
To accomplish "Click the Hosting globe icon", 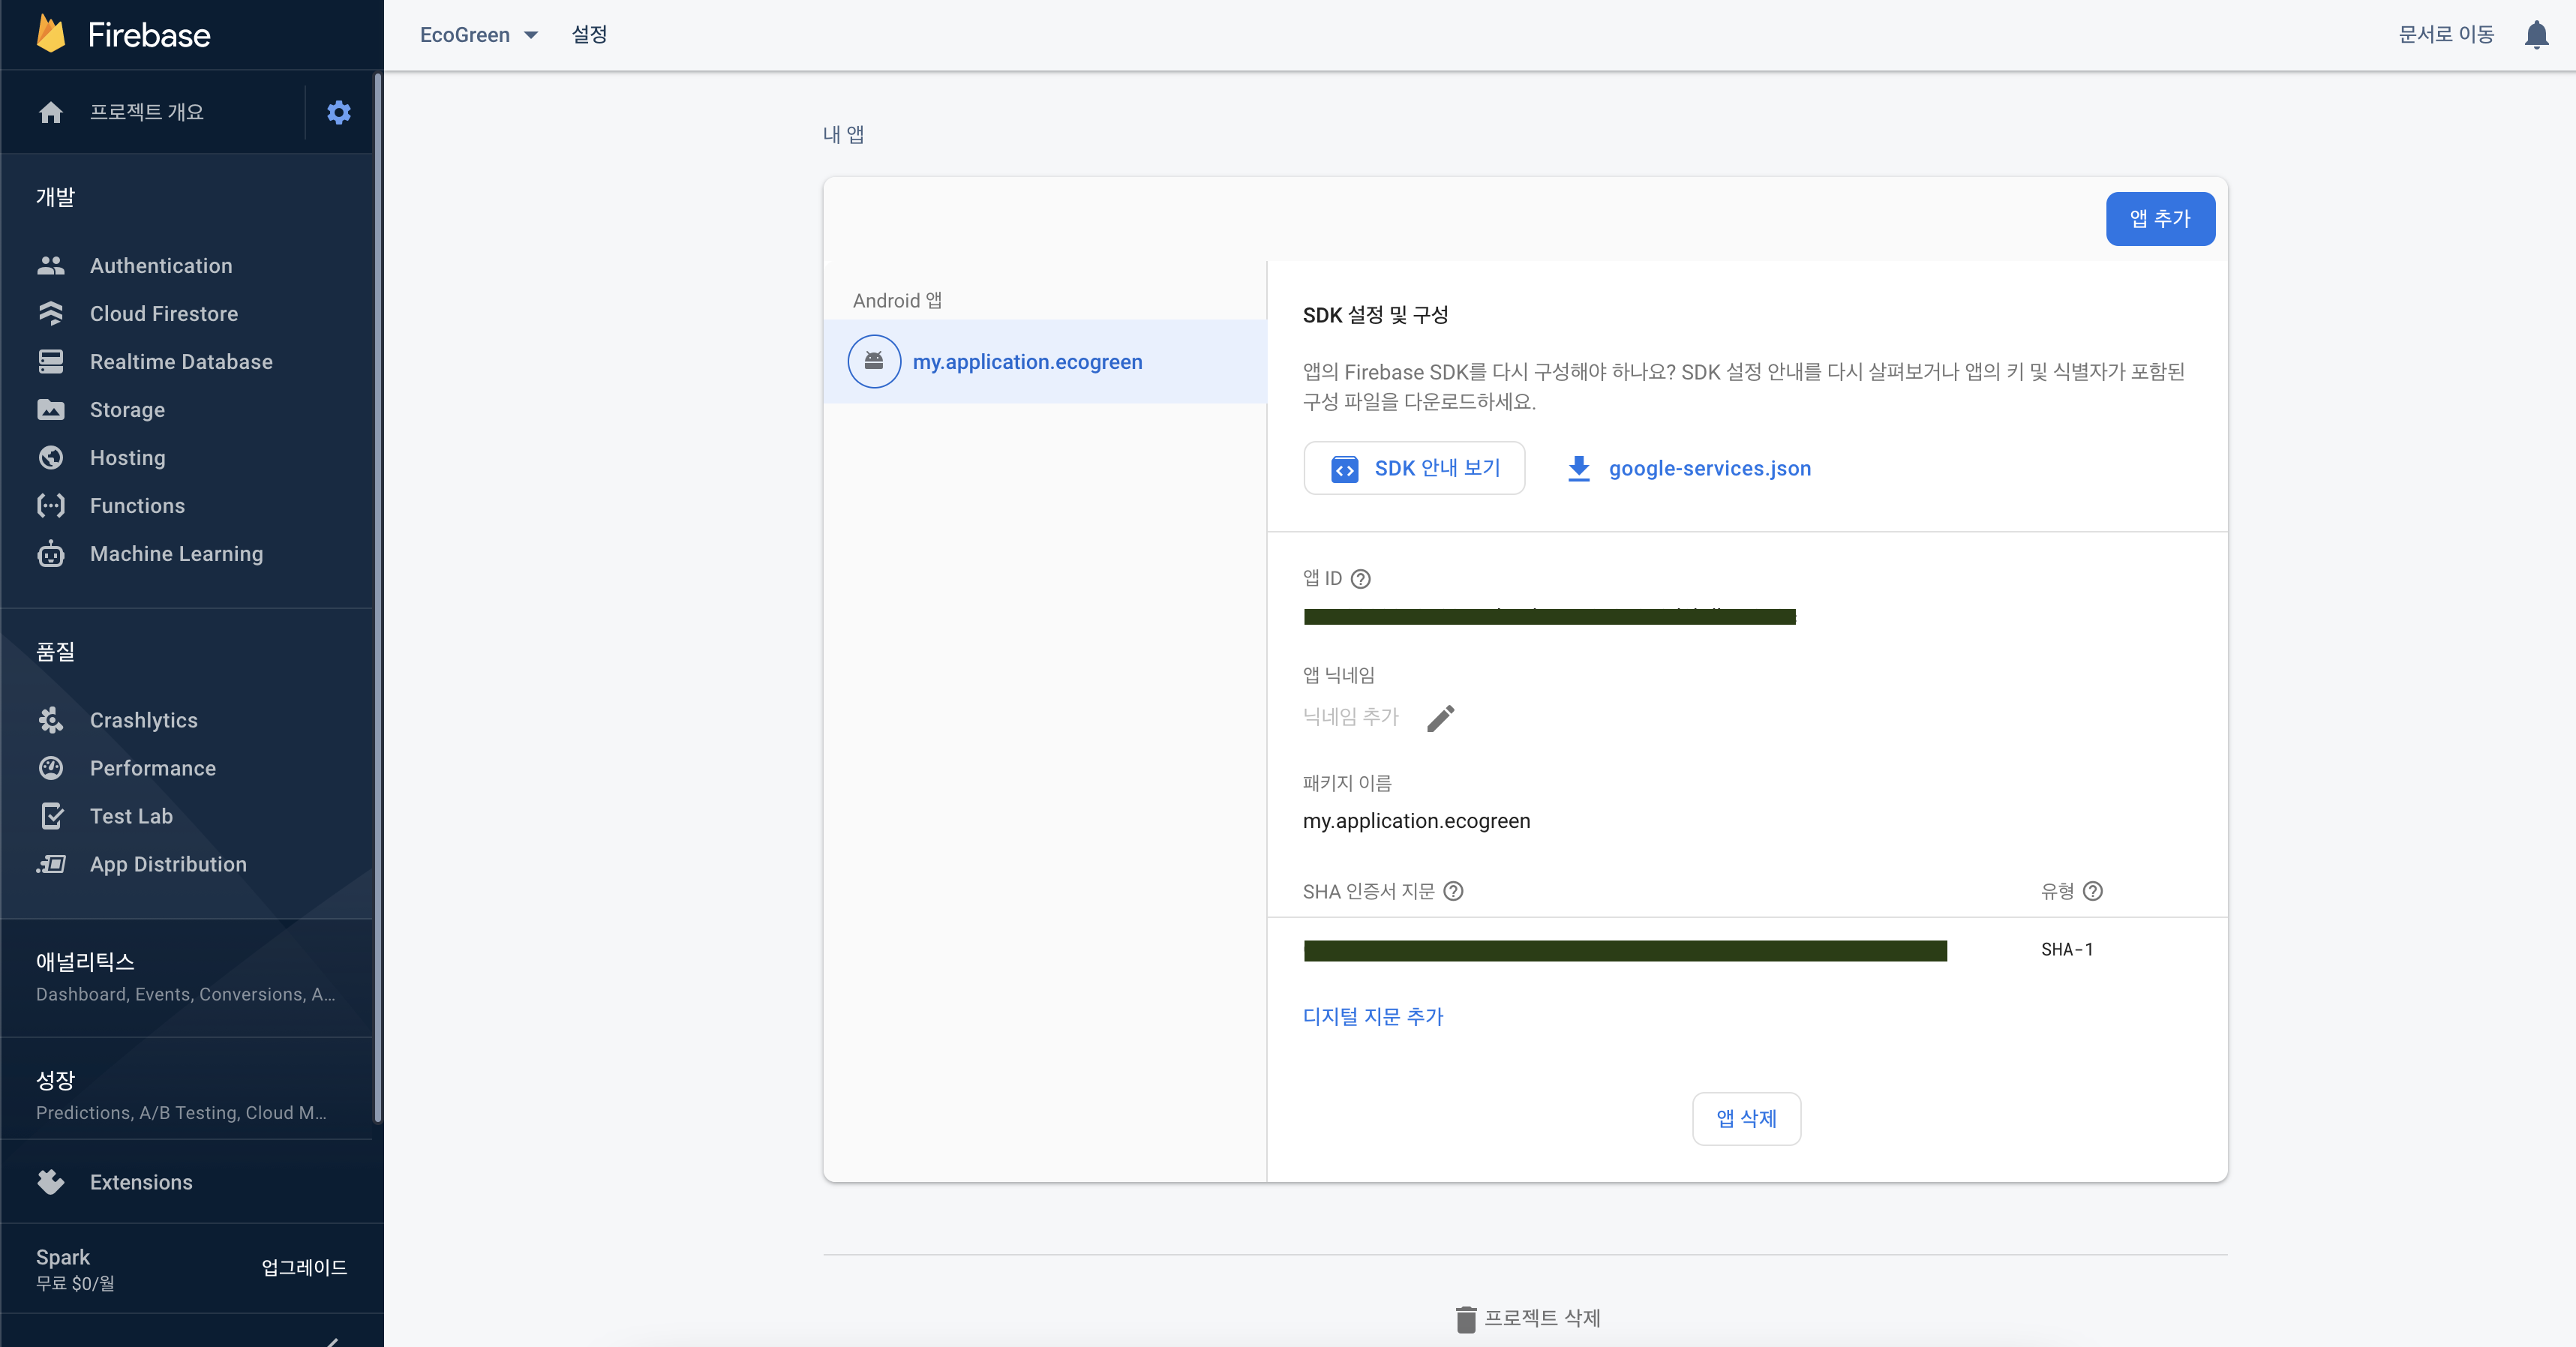I will (x=51, y=458).
